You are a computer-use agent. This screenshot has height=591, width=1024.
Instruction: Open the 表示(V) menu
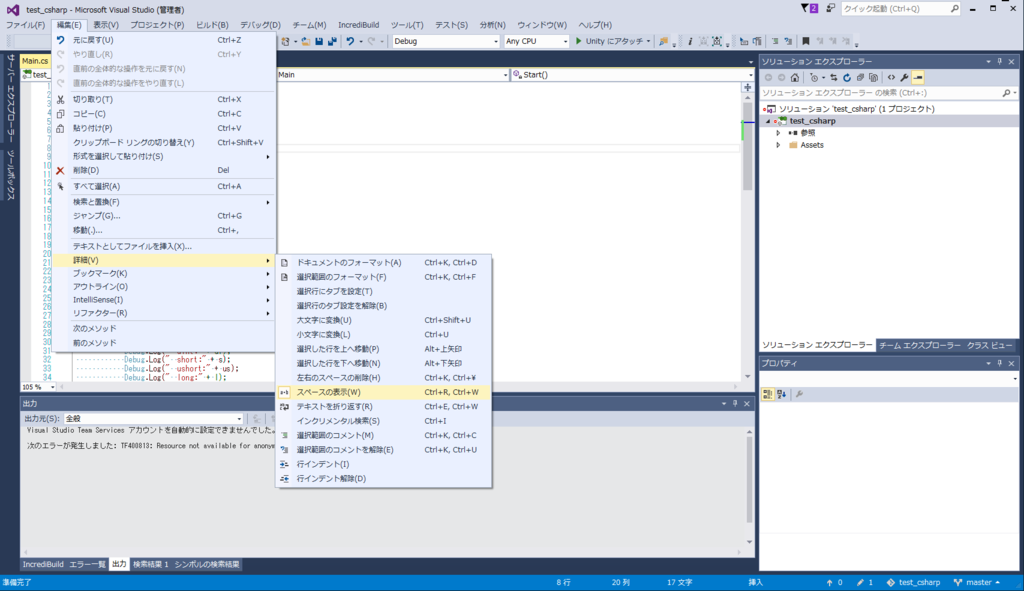(x=106, y=25)
